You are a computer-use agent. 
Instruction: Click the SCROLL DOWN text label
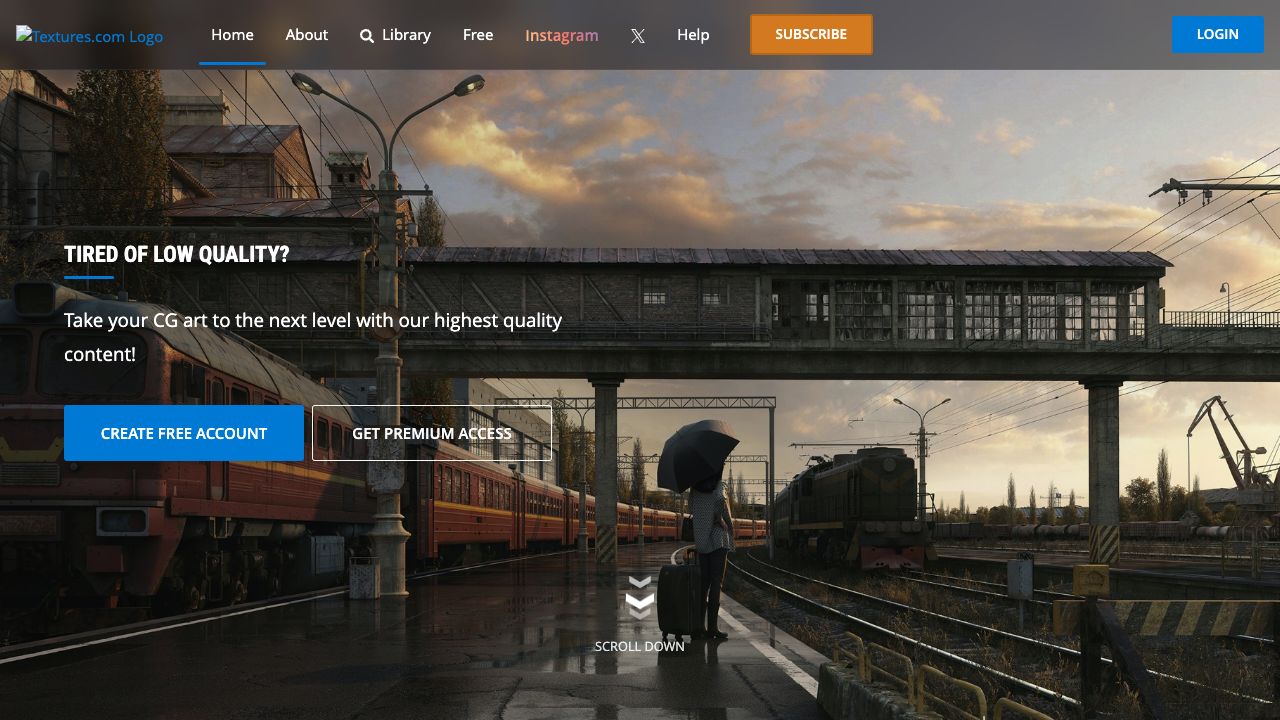coord(640,647)
